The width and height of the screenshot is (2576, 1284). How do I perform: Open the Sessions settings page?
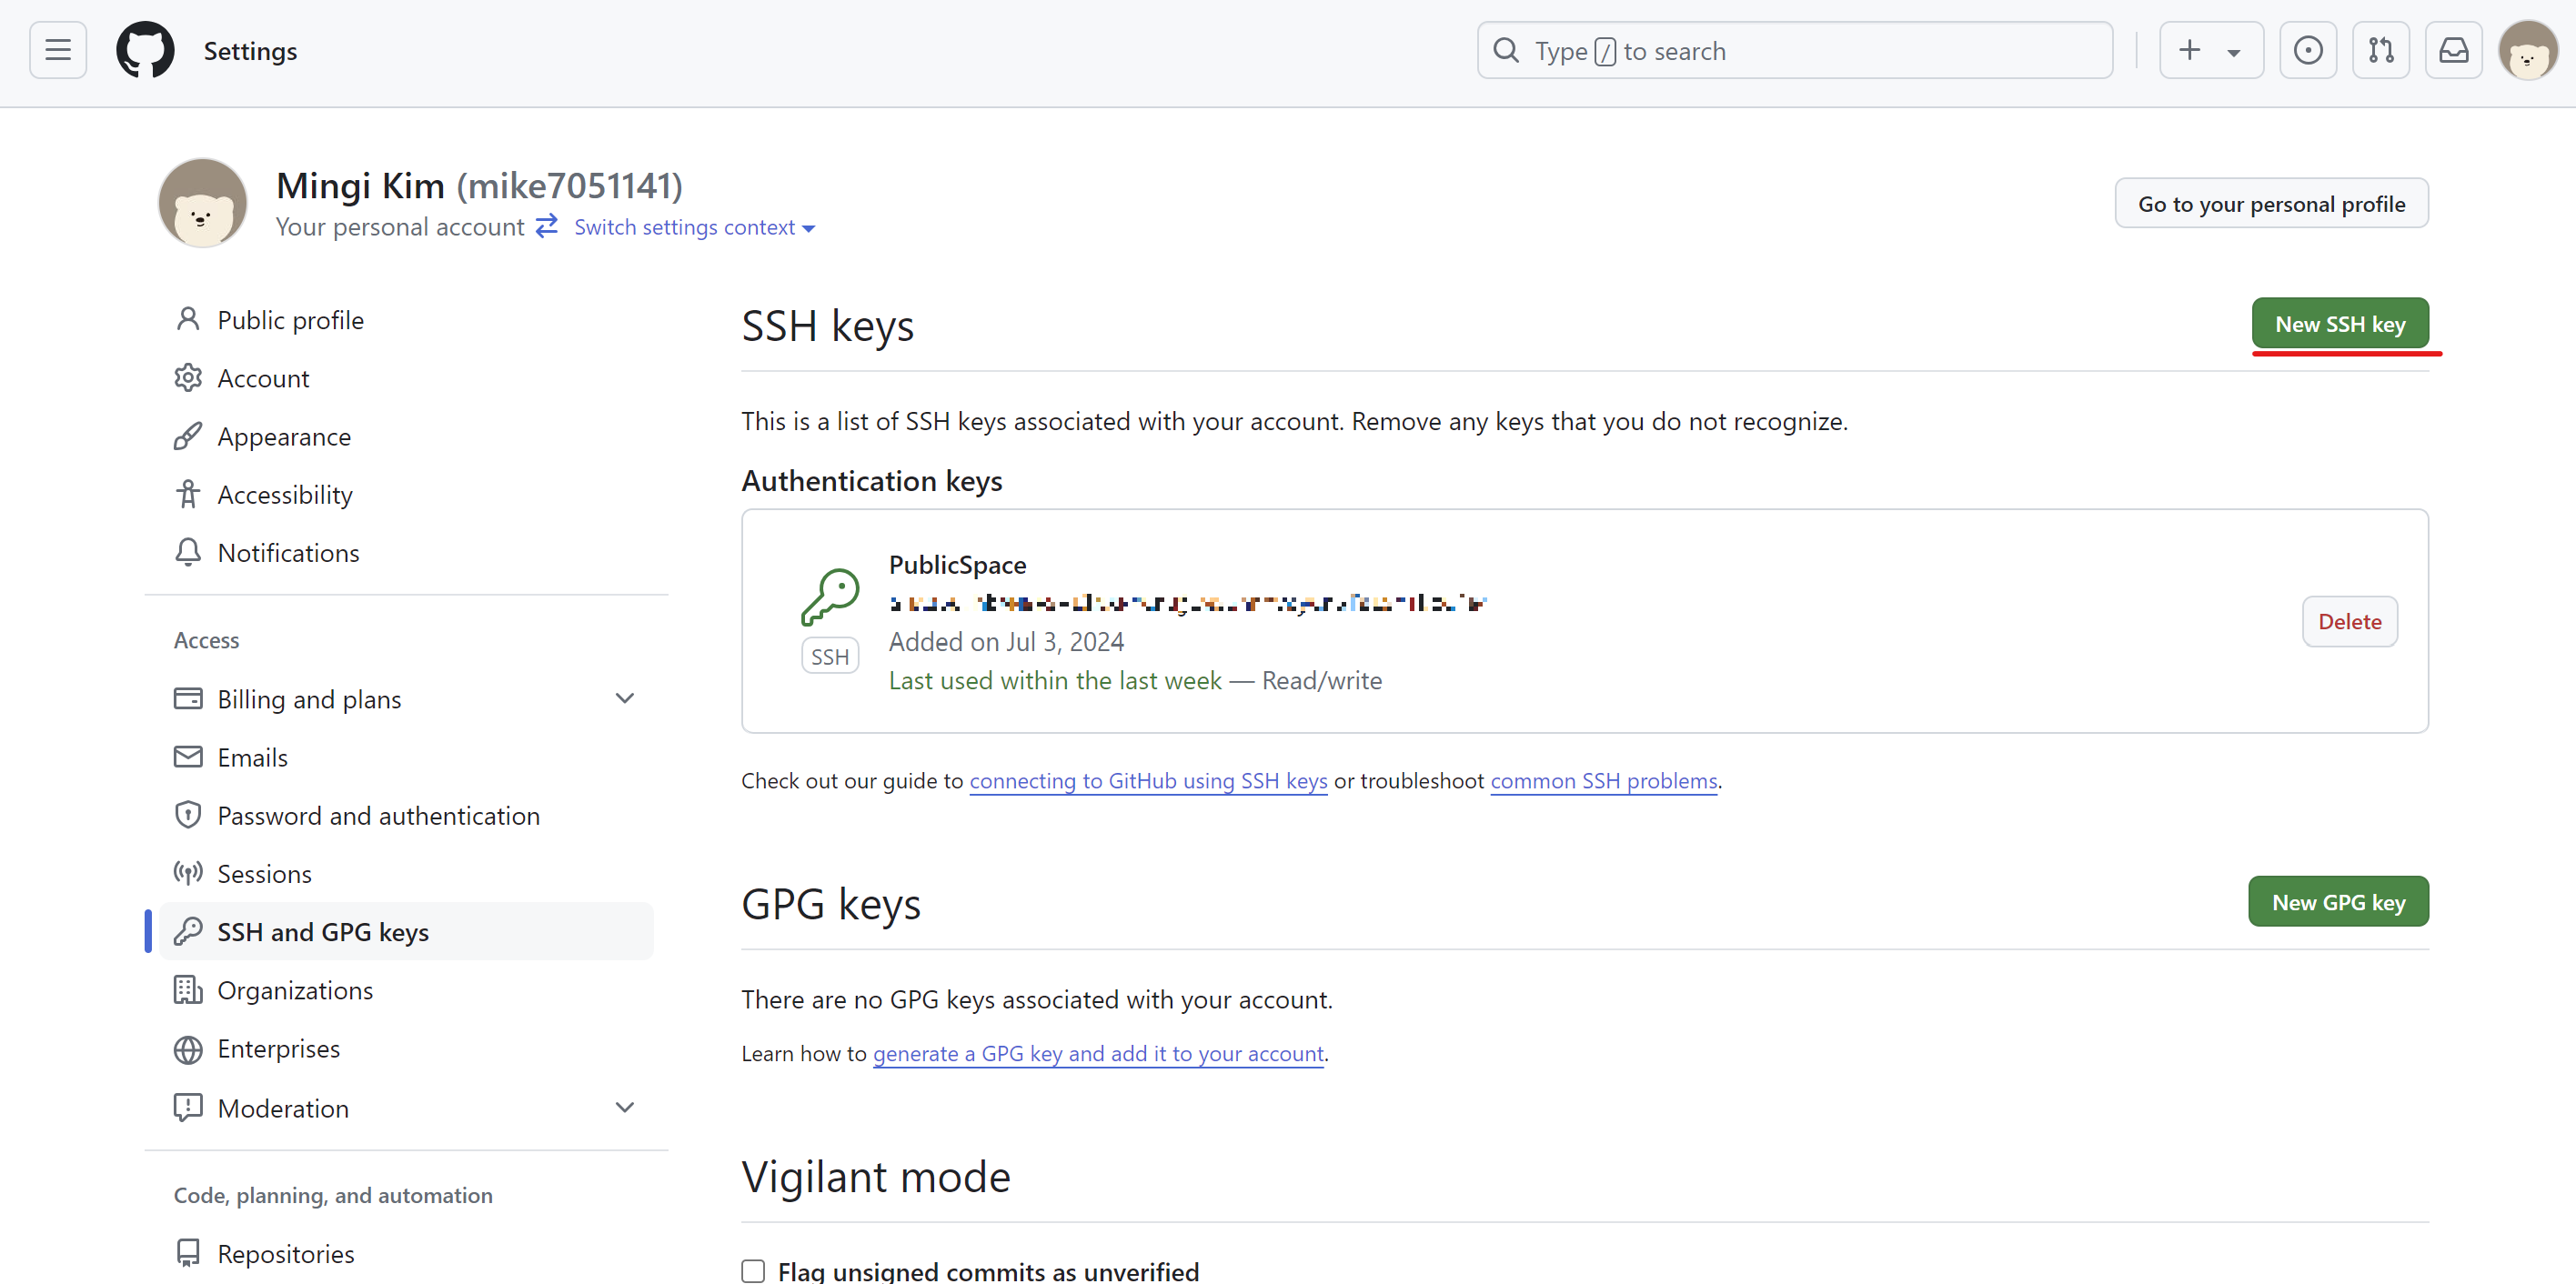(x=264, y=873)
